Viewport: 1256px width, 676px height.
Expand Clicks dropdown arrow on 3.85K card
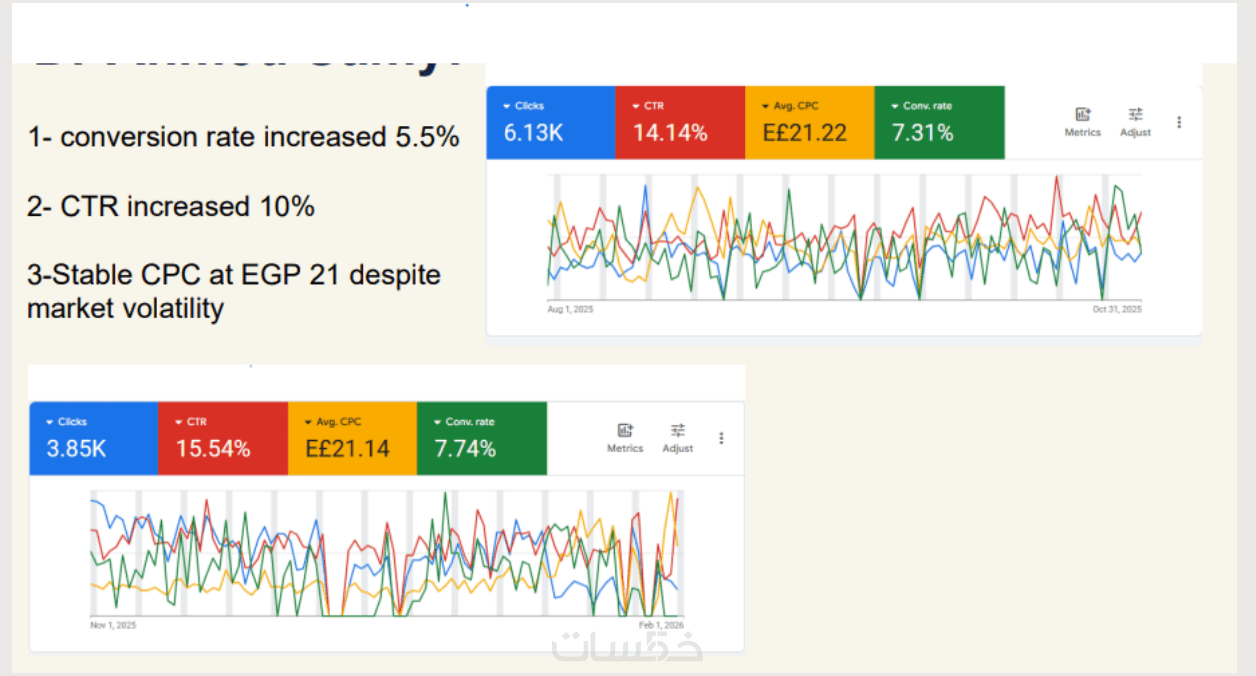point(50,422)
